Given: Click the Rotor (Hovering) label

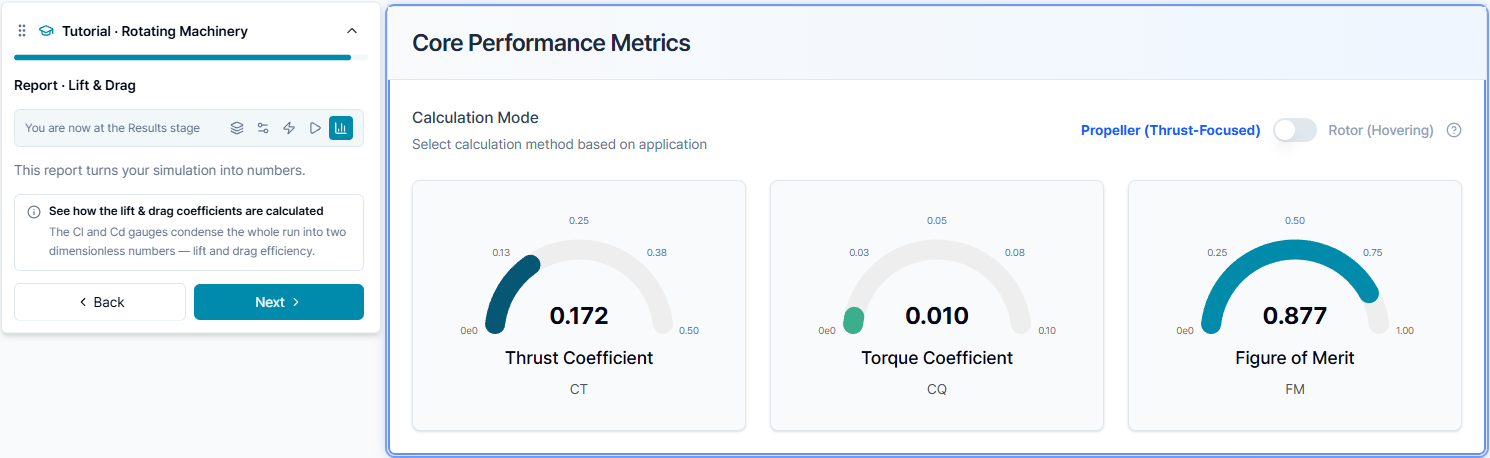Looking at the screenshot, I should click(1381, 130).
